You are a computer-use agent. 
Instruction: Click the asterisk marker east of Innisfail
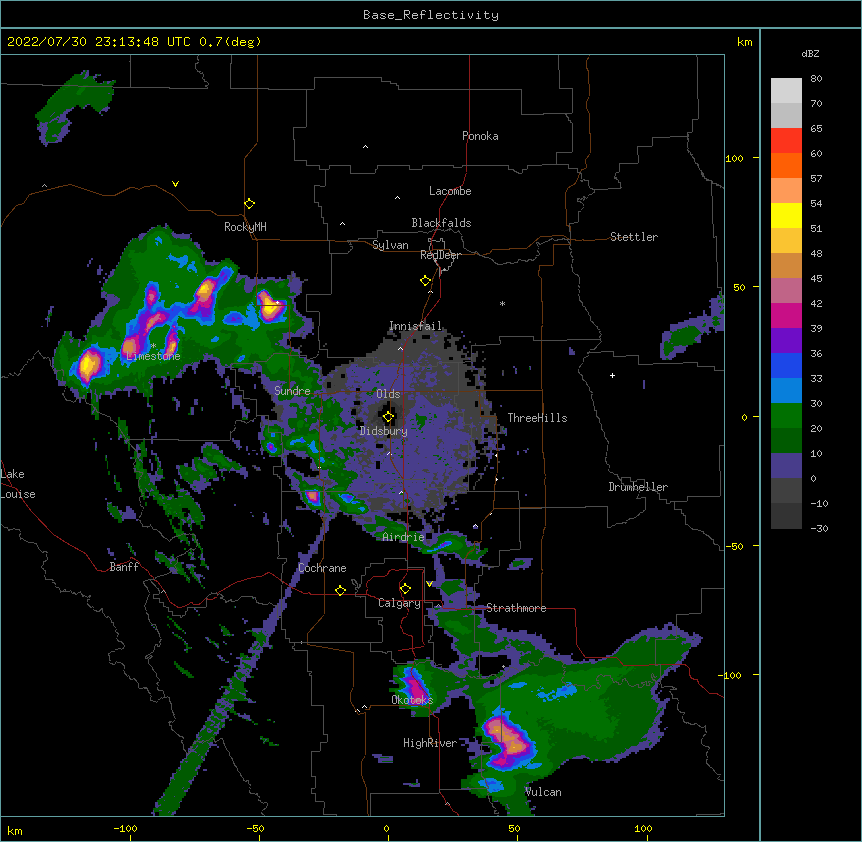502,303
